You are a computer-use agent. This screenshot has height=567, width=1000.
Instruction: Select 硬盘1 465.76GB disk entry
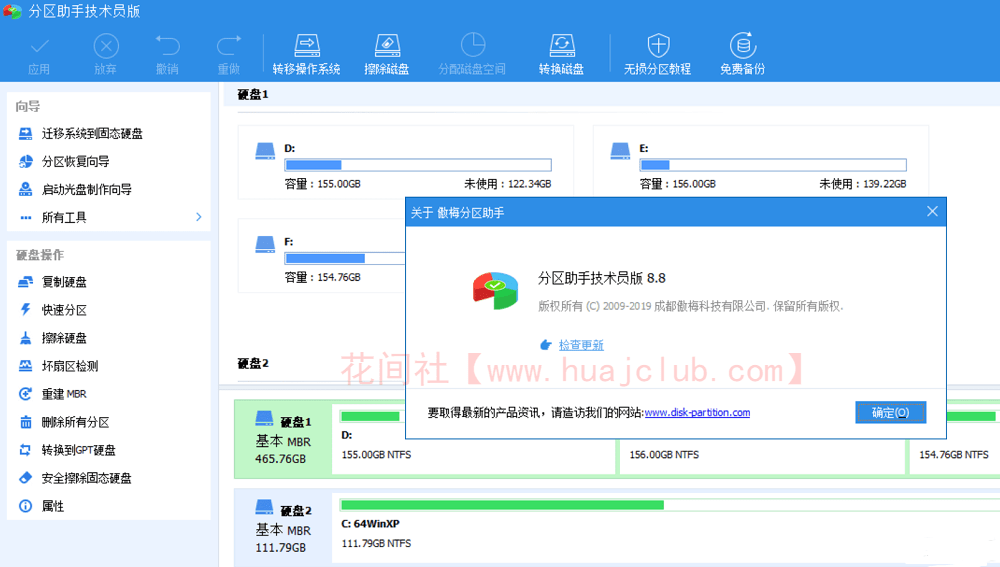[x=283, y=439]
